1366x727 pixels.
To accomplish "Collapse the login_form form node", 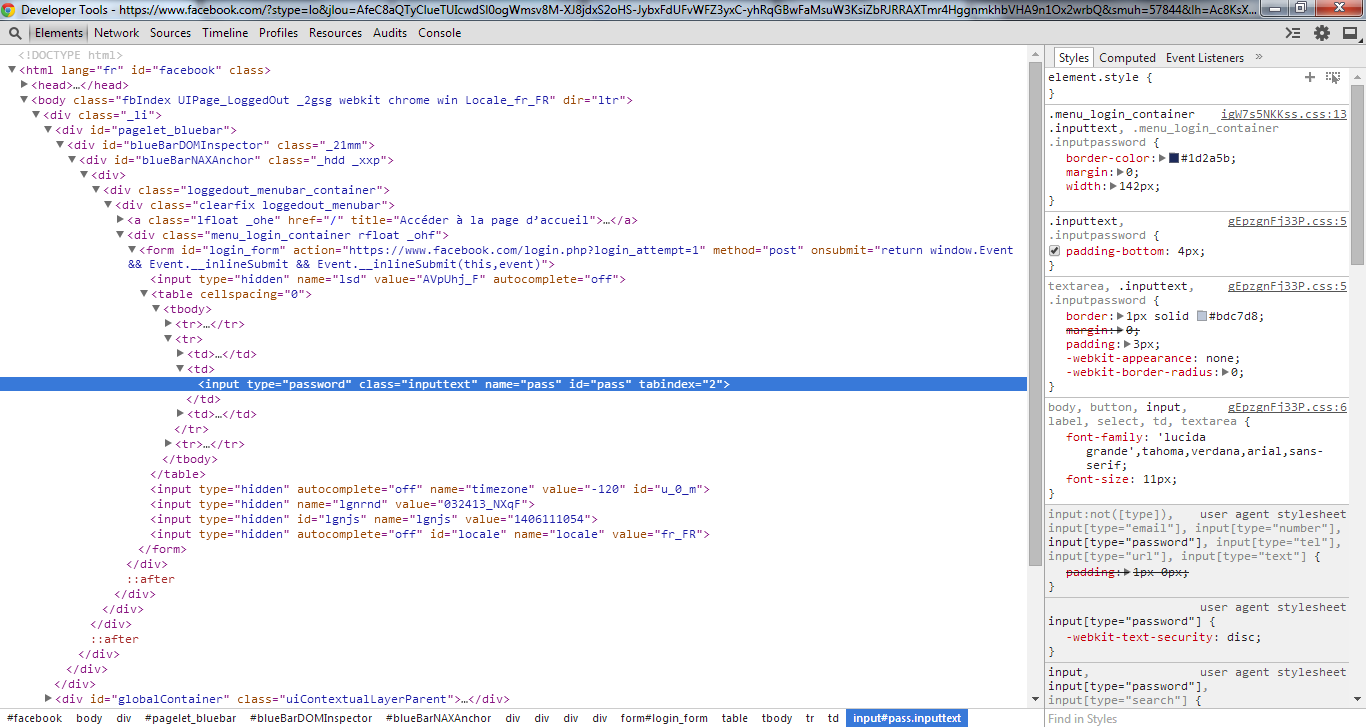I will pyautogui.click(x=133, y=250).
